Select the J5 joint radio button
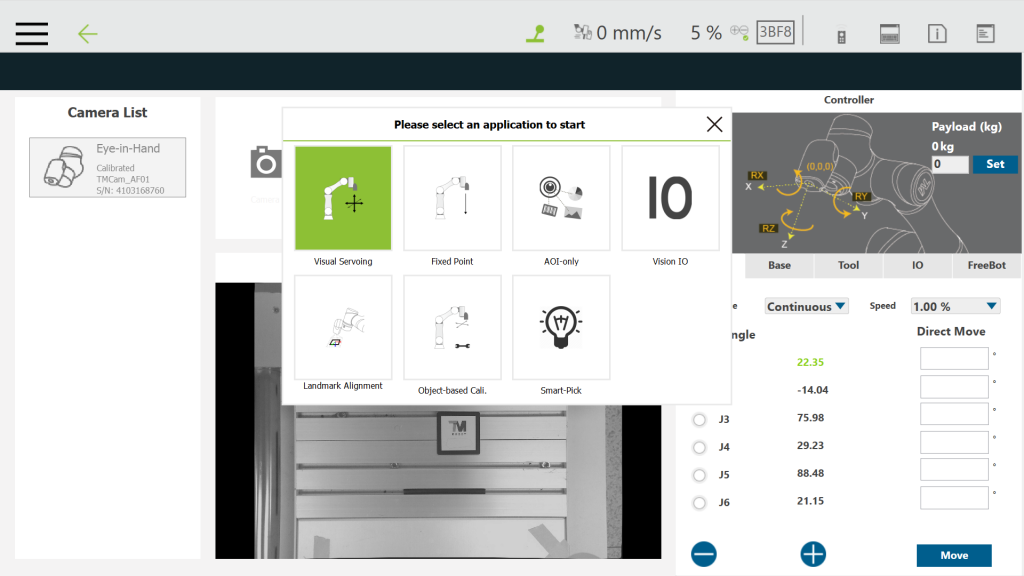 pyautogui.click(x=699, y=474)
